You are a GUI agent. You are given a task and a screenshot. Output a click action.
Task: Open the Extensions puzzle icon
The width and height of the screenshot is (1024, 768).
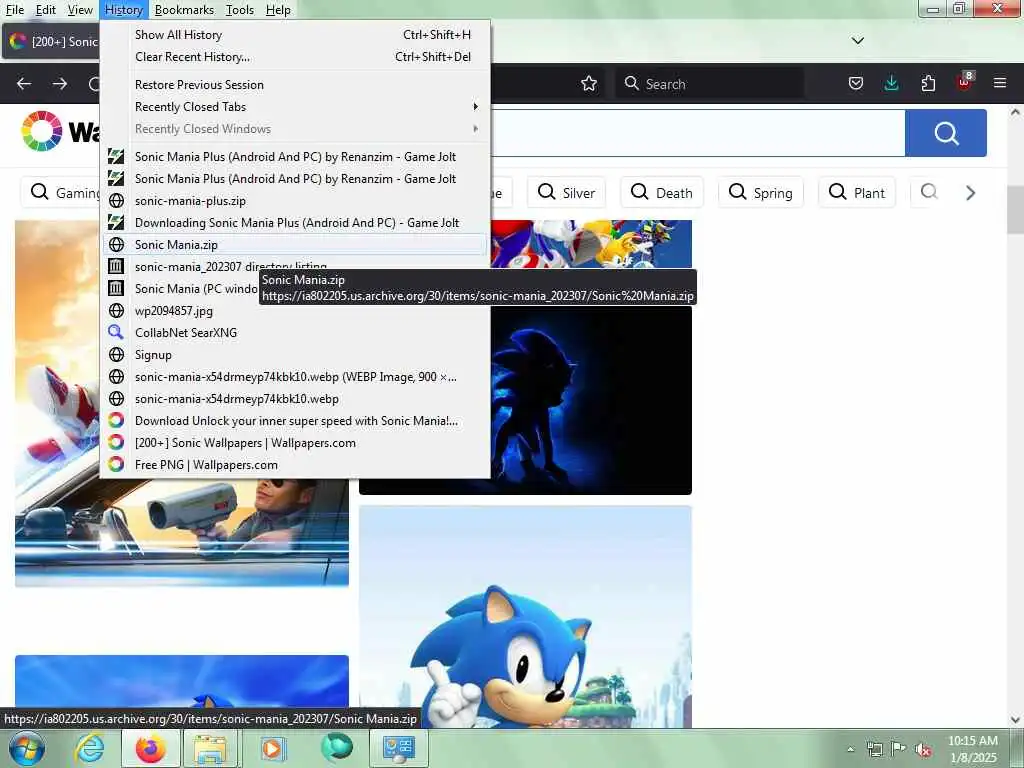click(928, 84)
